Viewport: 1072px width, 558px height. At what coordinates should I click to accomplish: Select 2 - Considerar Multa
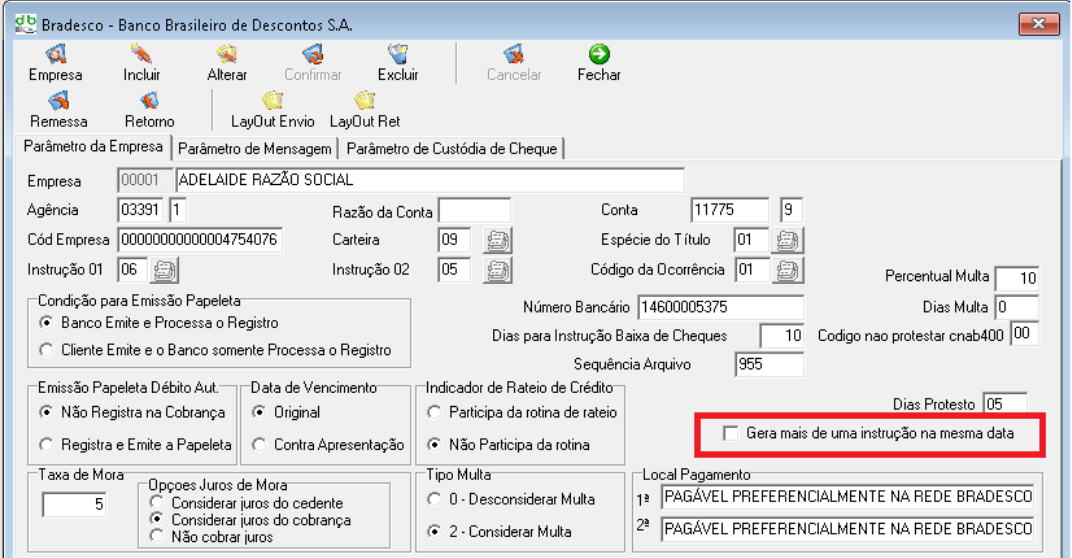pyautogui.click(x=434, y=531)
